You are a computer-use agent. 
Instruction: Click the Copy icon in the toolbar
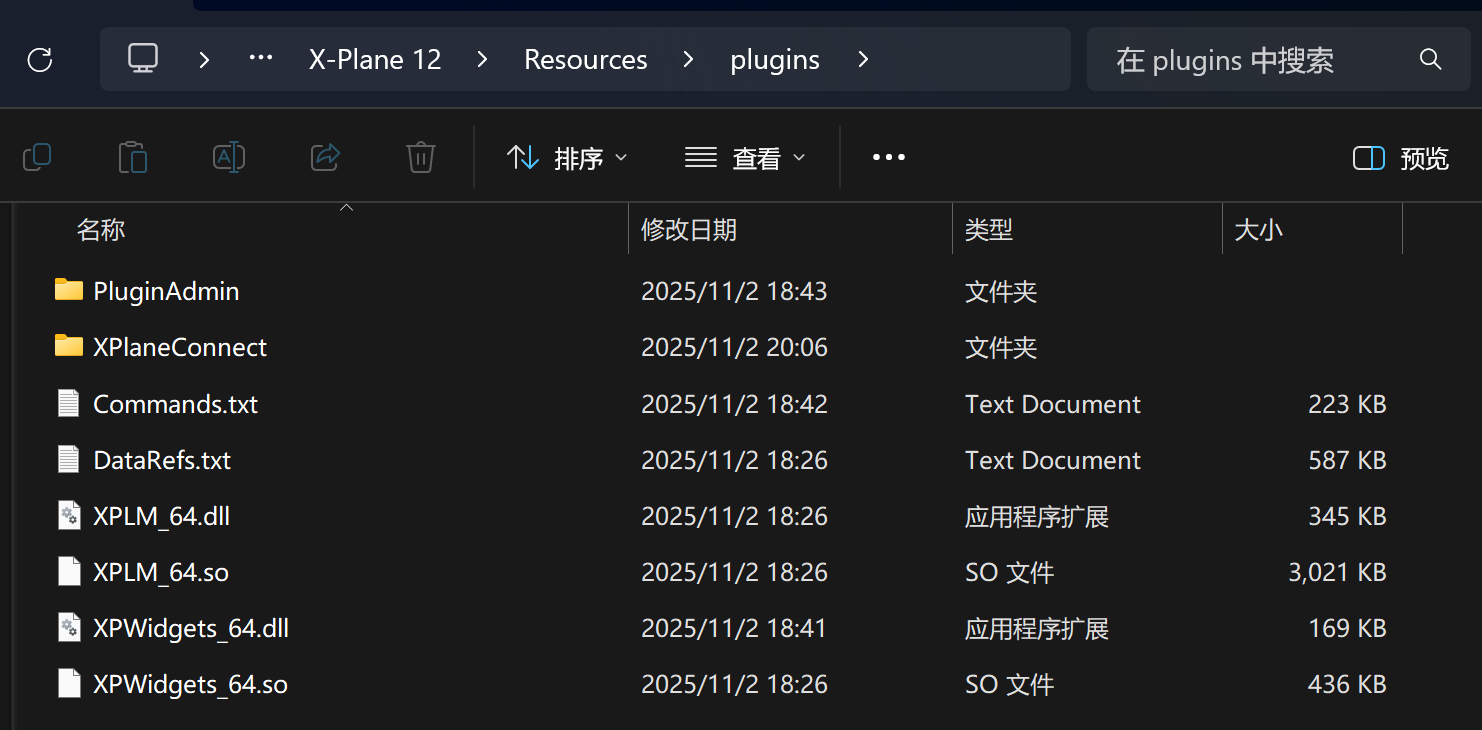pos(37,157)
